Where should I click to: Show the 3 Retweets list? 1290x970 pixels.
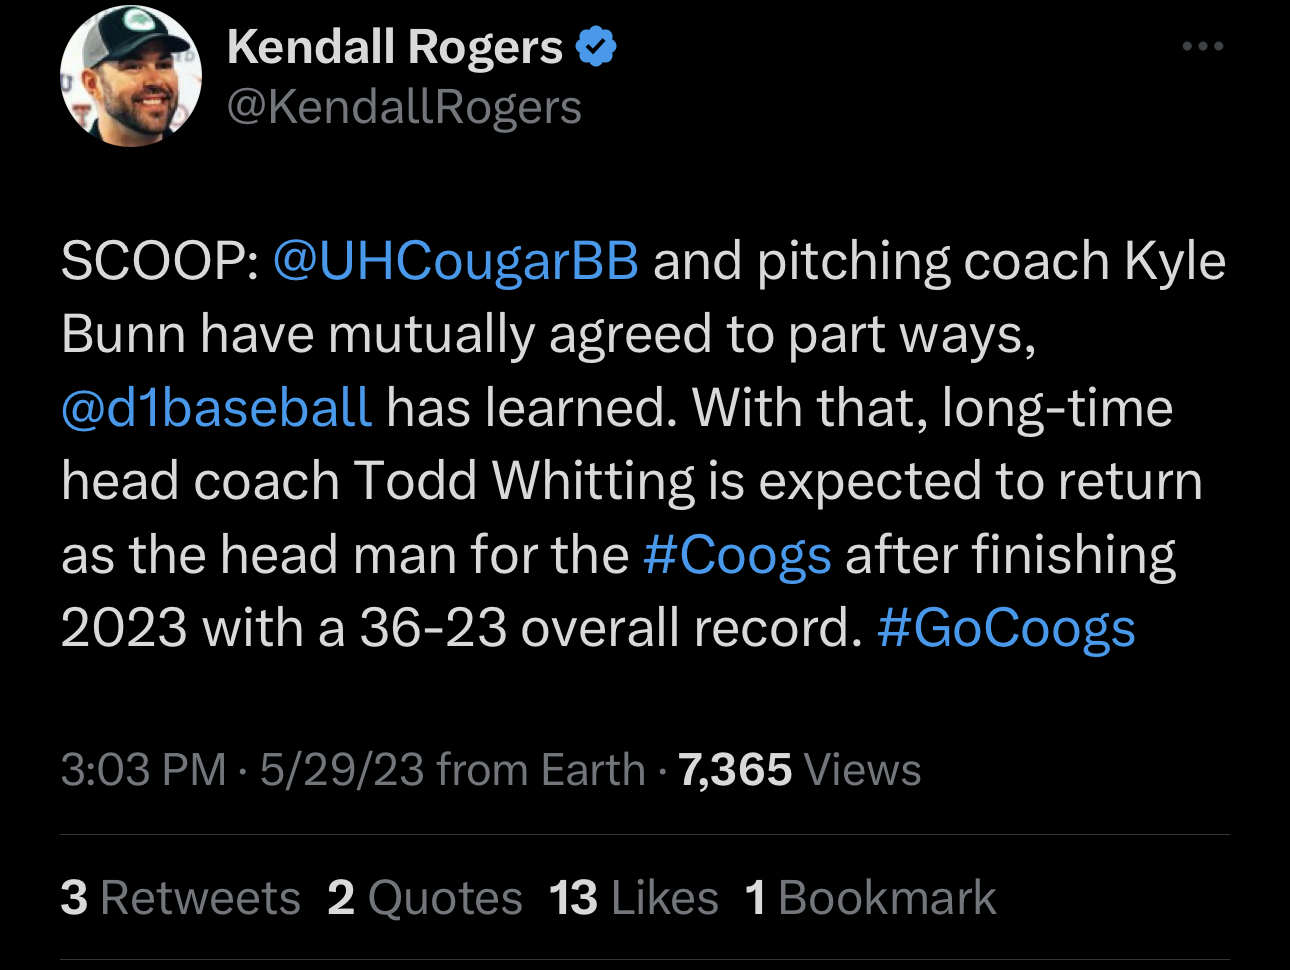(180, 898)
